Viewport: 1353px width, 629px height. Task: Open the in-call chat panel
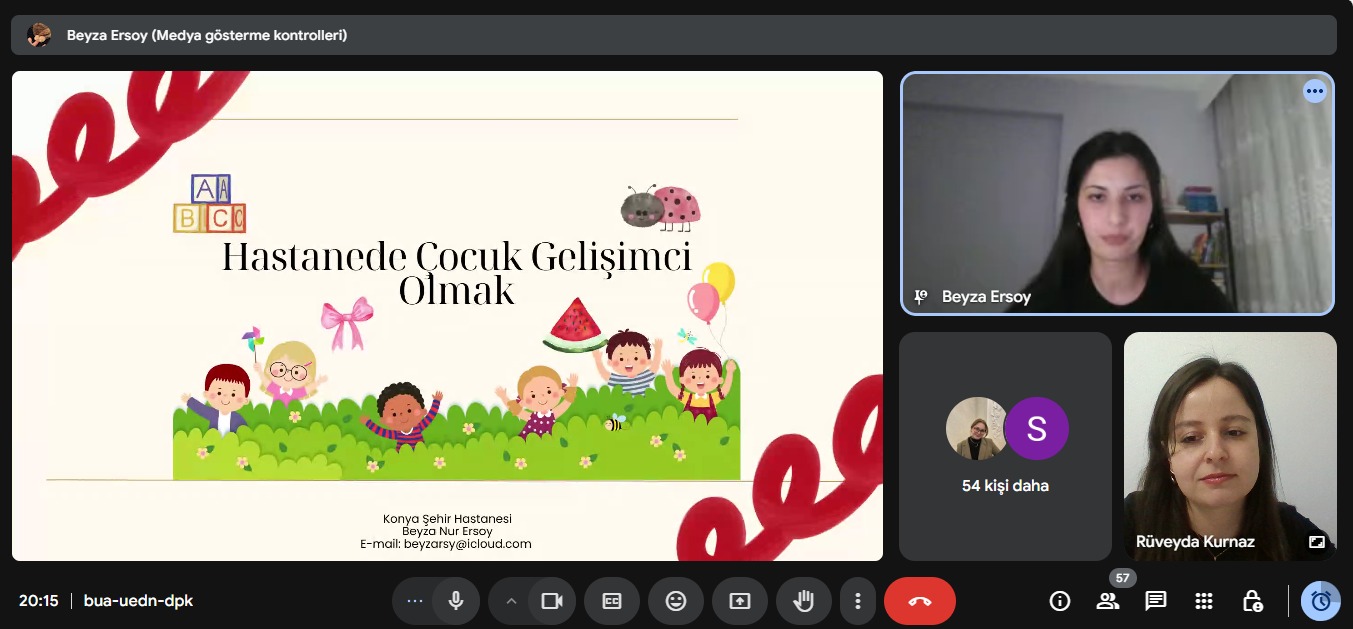1154,601
